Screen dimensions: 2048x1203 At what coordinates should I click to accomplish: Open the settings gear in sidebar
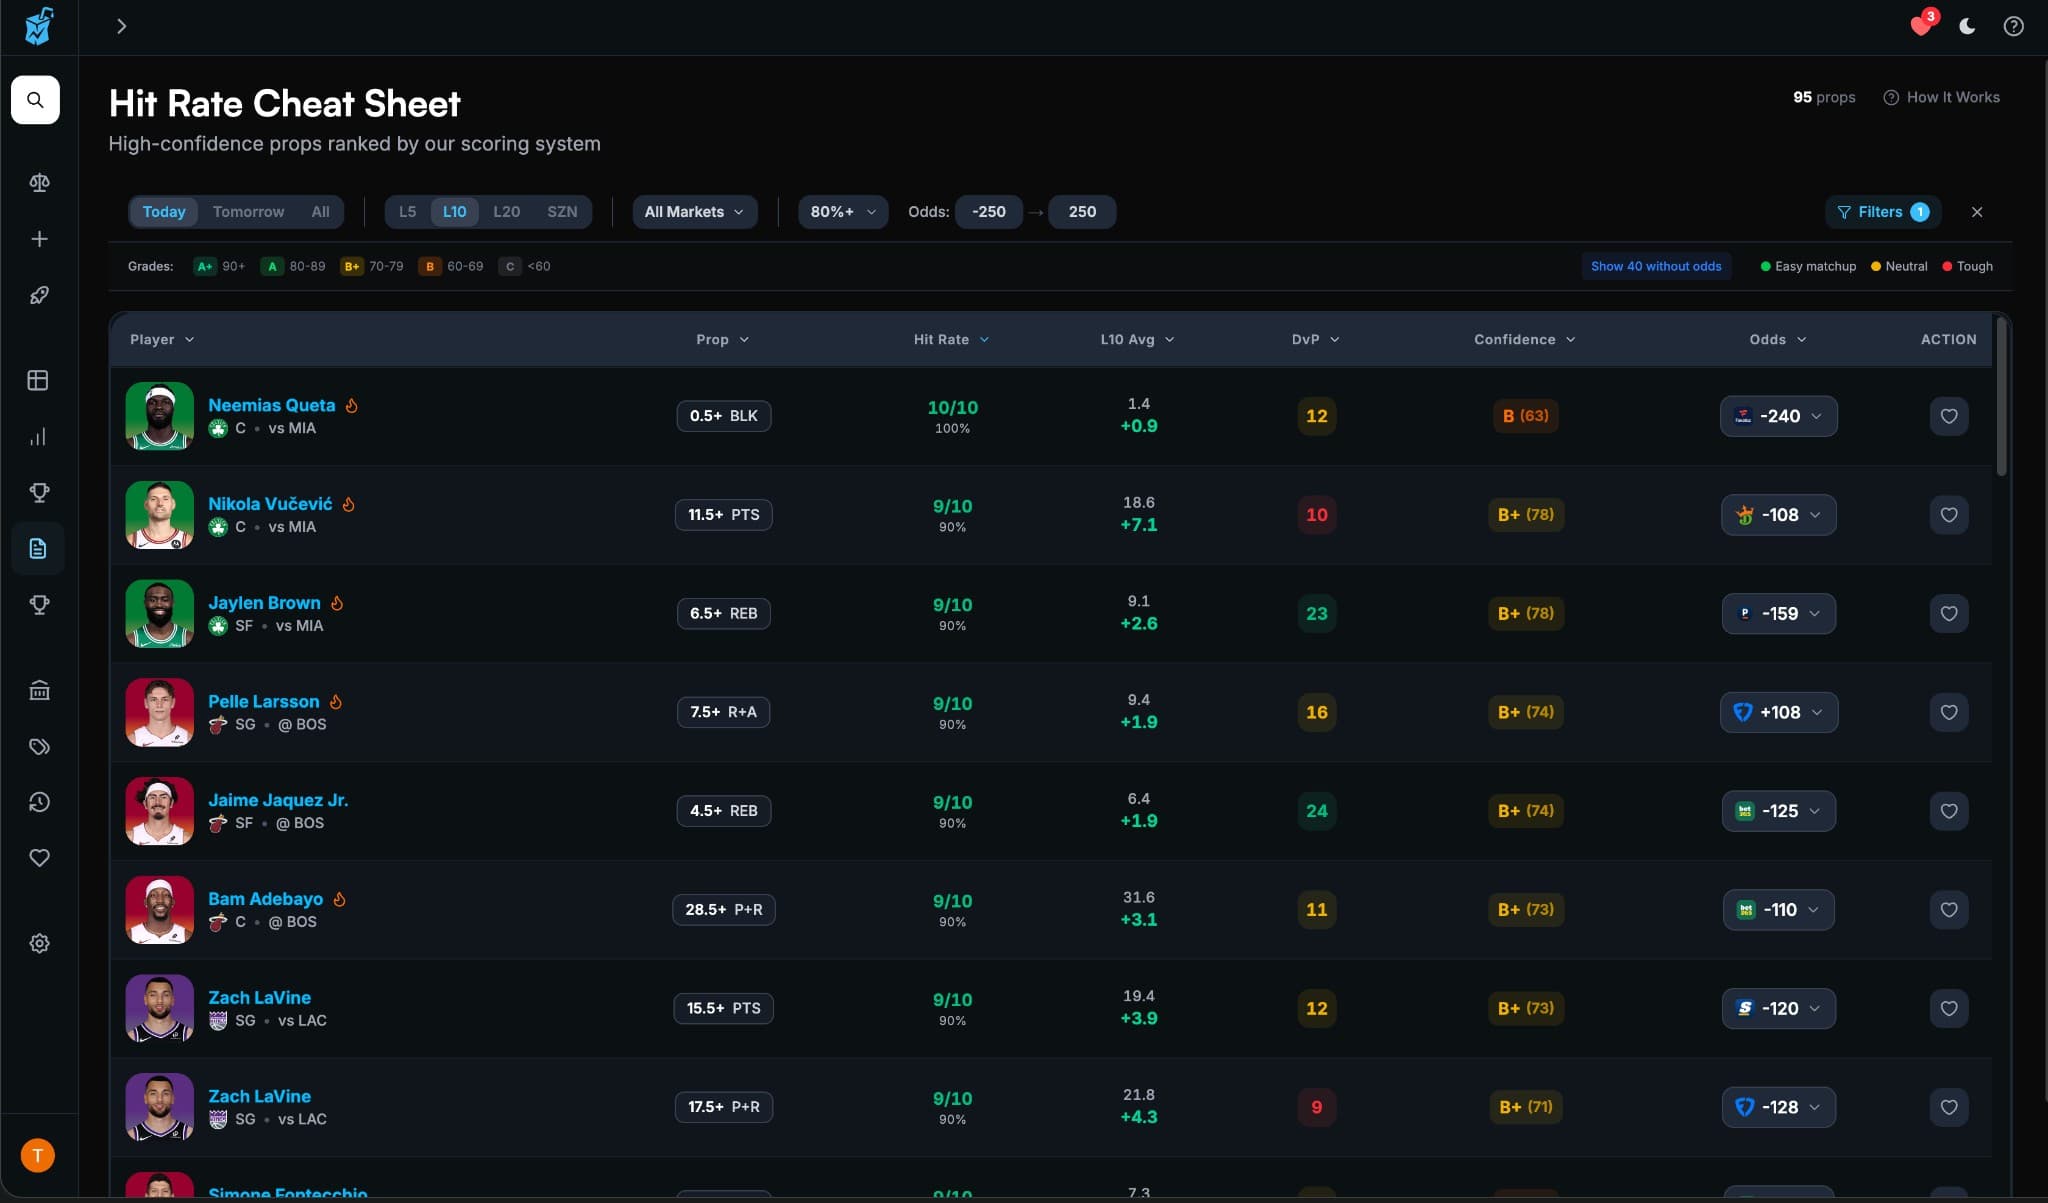pyautogui.click(x=39, y=943)
